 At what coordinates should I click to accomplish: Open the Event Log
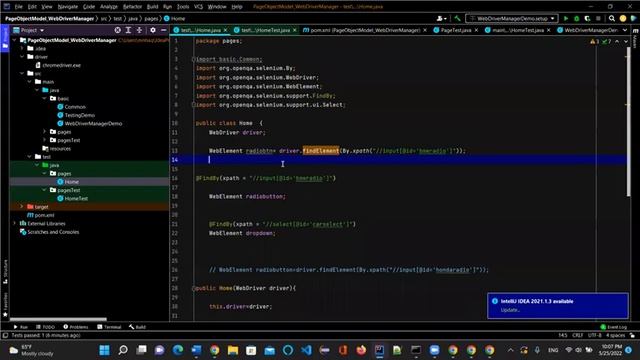click(613, 327)
